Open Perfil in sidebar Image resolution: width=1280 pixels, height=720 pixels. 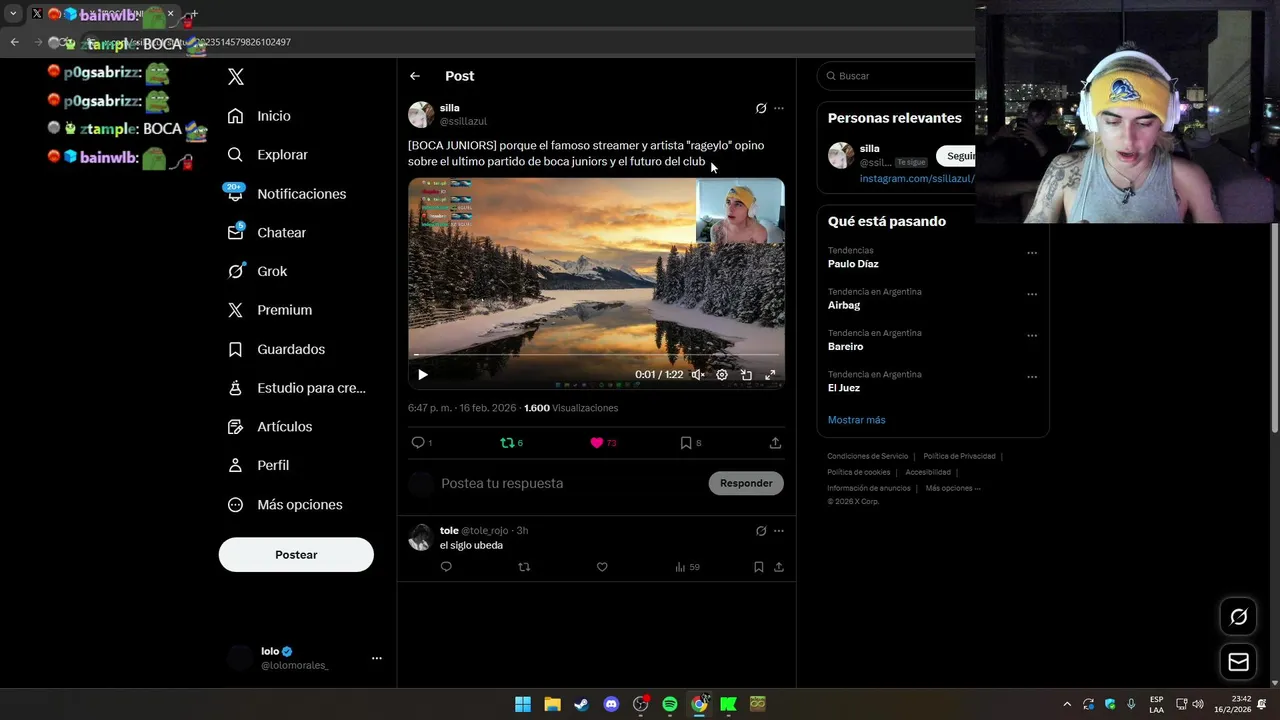point(258,466)
